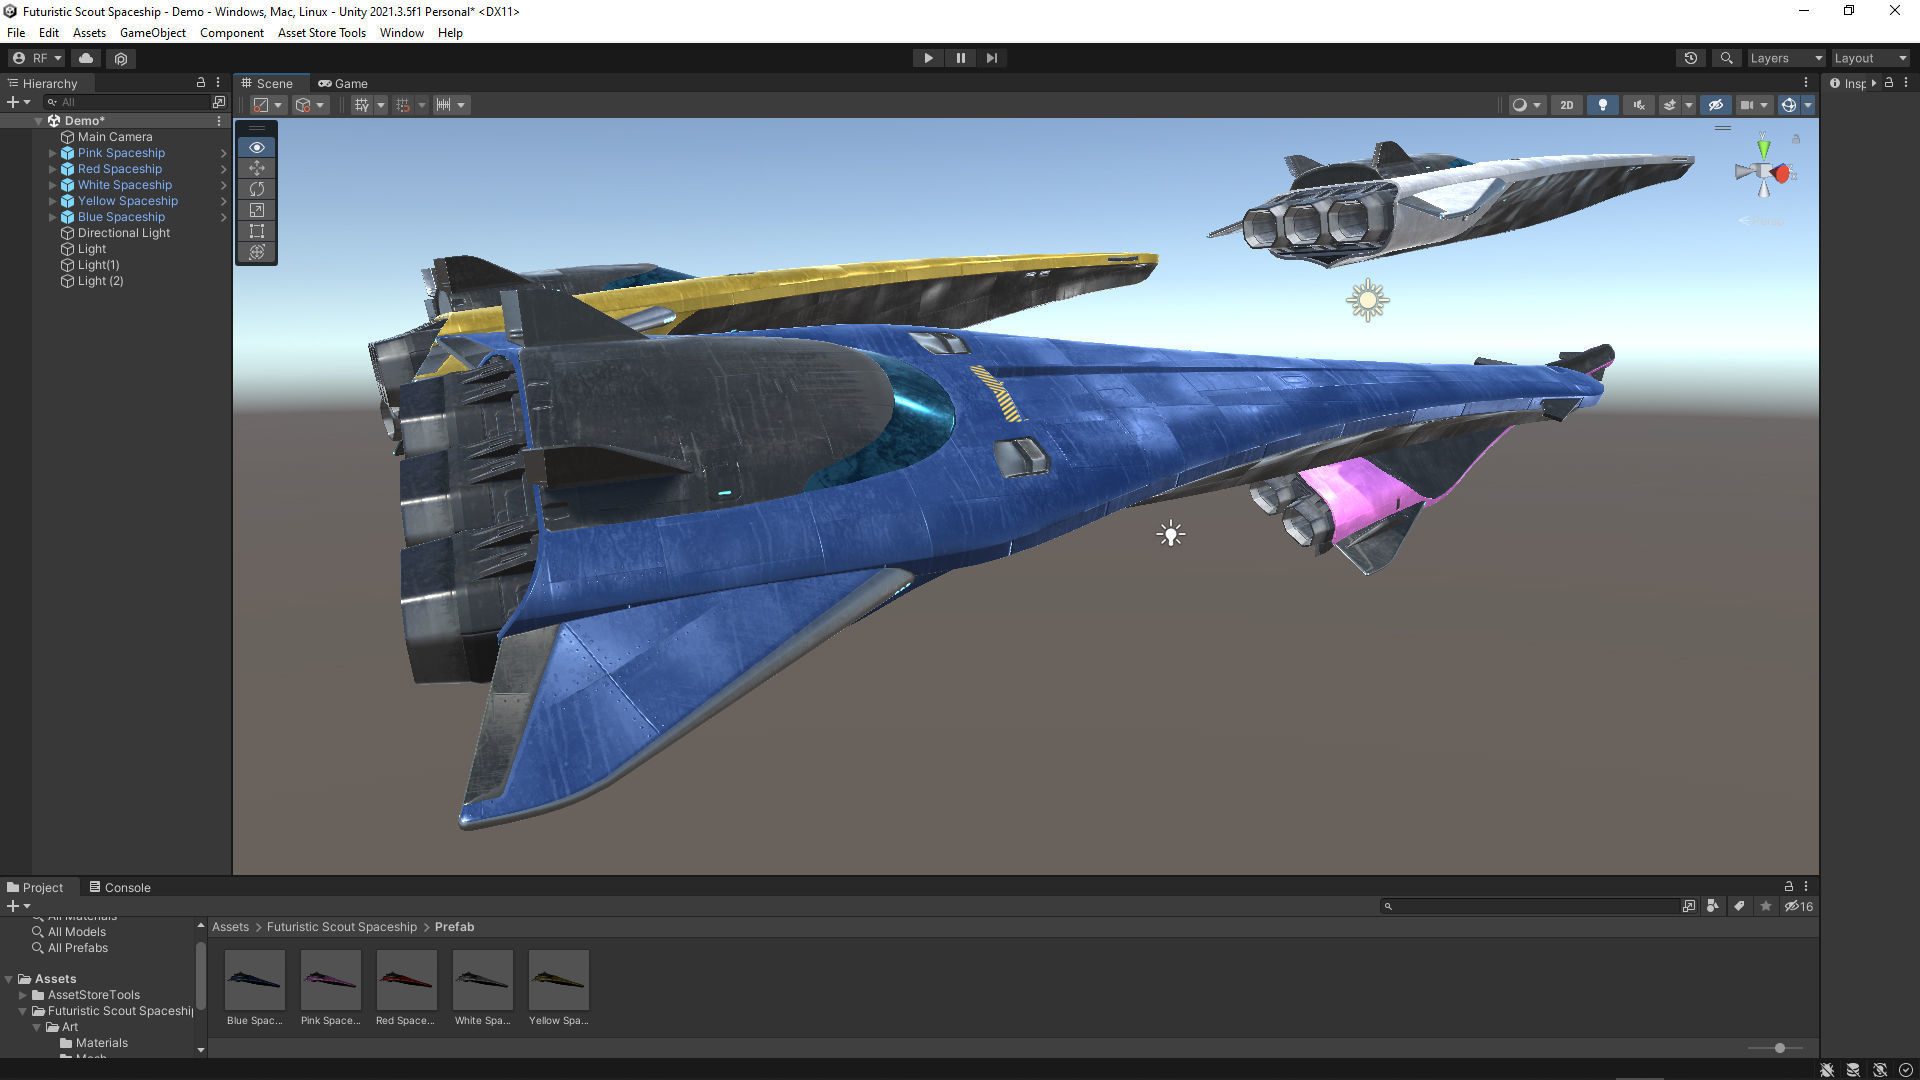Screen dimensions: 1920x1080
Task: Toggle hidden packages count 16 button
Action: tap(1799, 906)
